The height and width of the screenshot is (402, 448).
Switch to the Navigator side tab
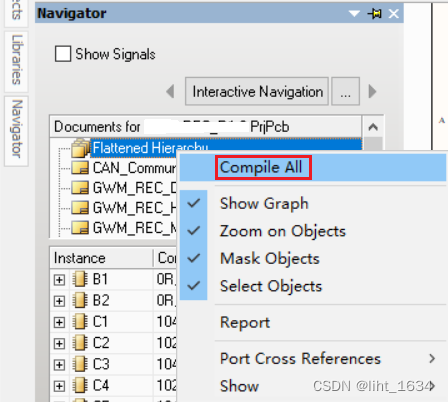point(16,131)
